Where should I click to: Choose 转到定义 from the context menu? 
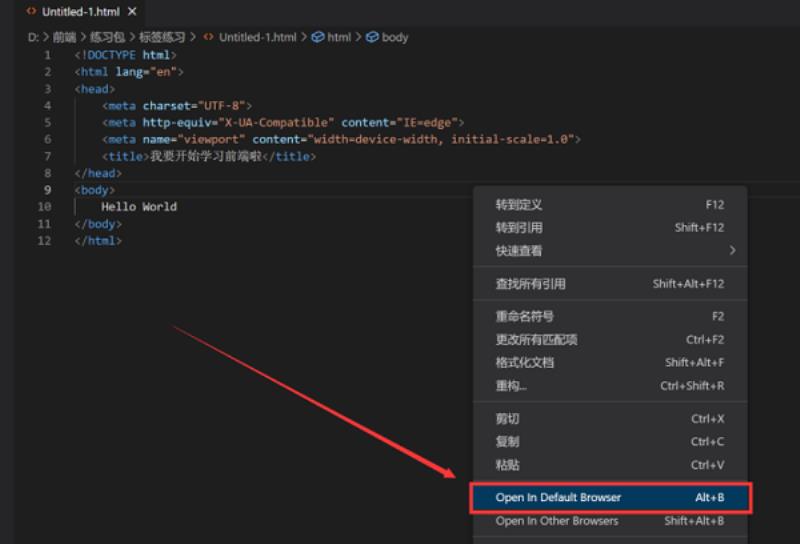[x=610, y=205]
